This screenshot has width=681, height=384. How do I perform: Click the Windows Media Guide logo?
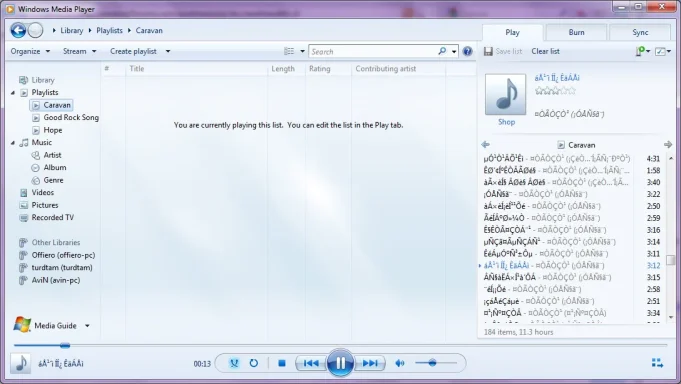coord(22,325)
